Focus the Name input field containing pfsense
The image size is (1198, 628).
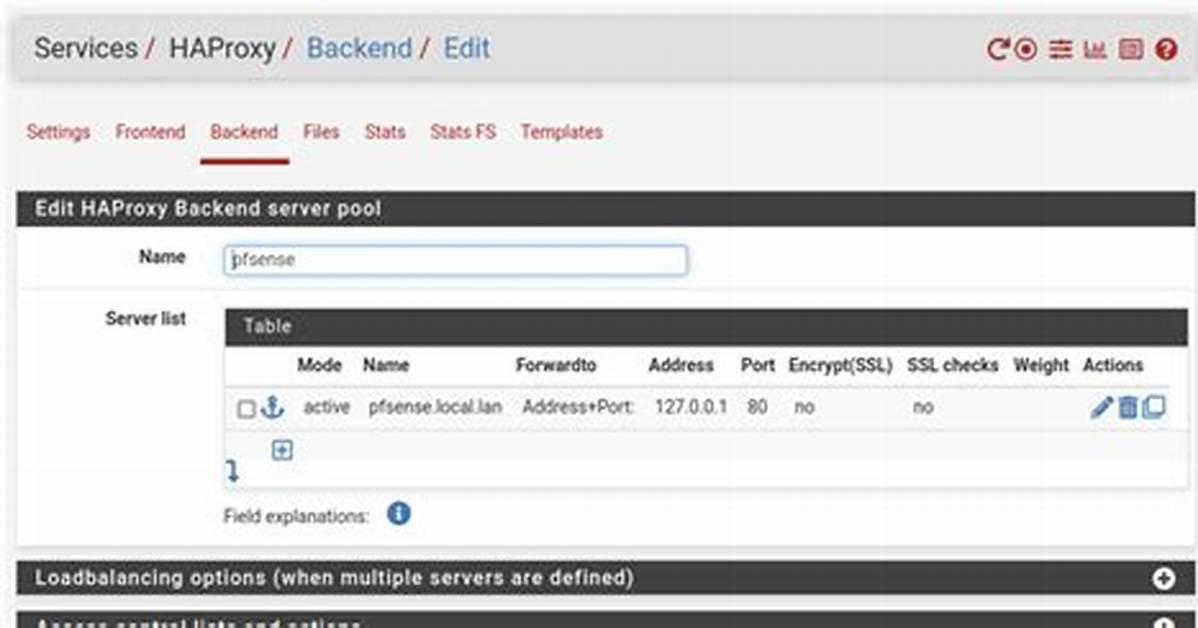(455, 260)
